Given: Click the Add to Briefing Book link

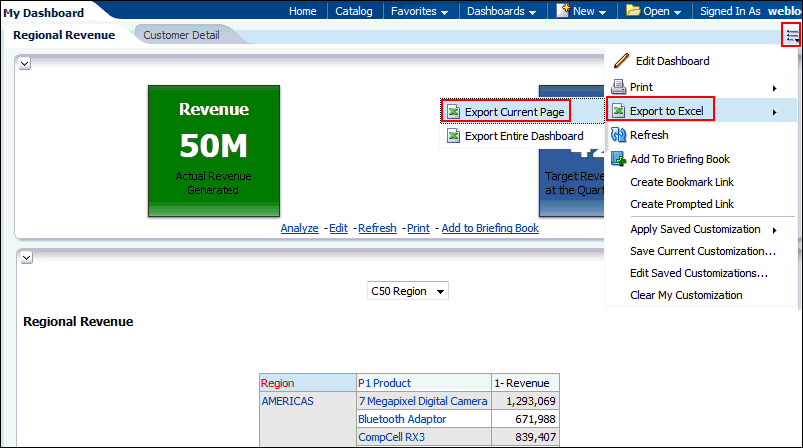Looking at the screenshot, I should click(490, 228).
